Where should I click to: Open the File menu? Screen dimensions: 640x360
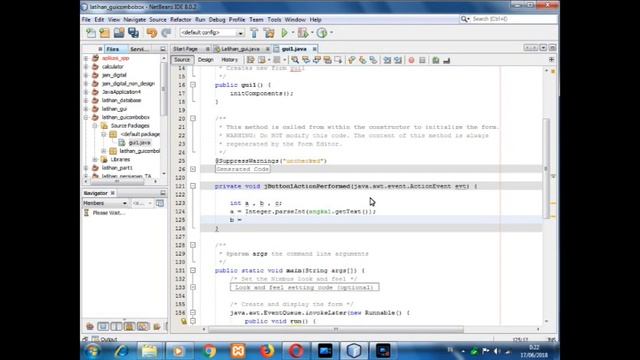86,20
